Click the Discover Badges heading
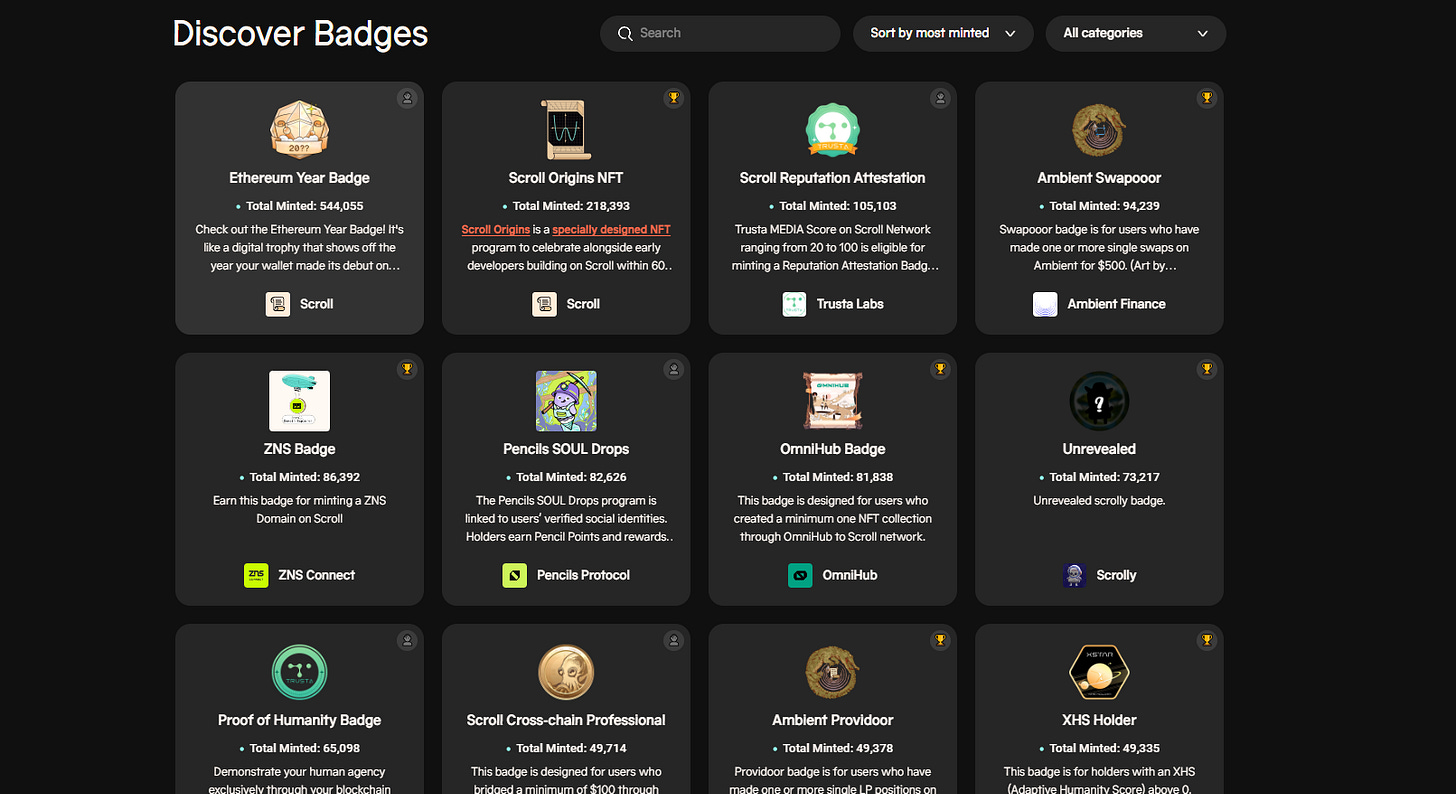This screenshot has width=1456, height=794. point(300,33)
